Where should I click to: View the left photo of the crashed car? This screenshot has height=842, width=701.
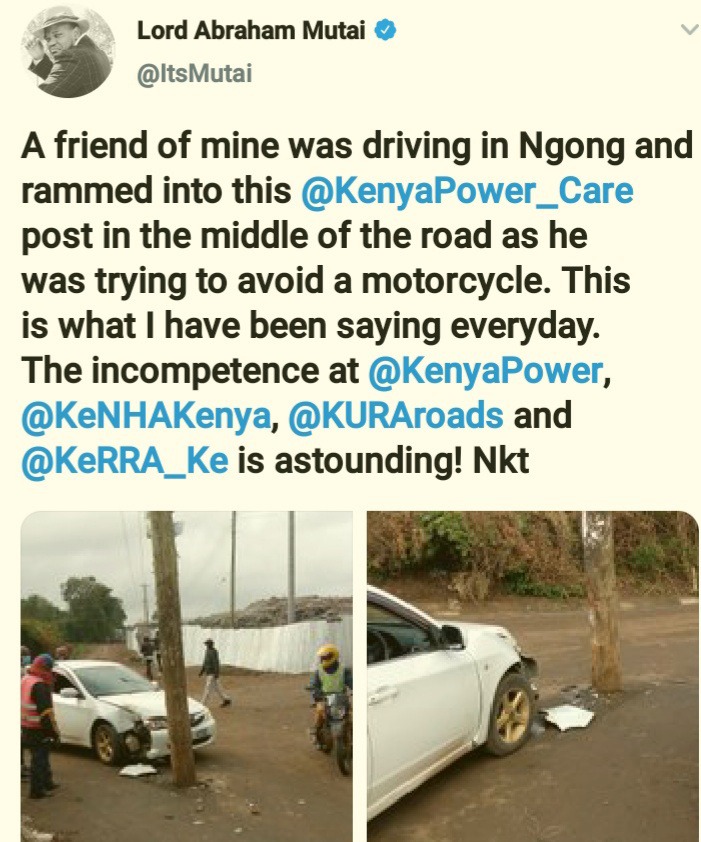click(x=186, y=677)
